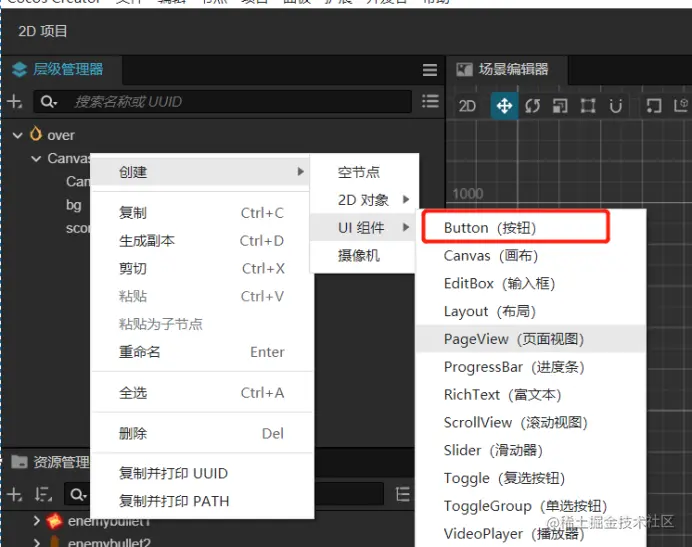The image size is (692, 547).
Task: Select the move transform tool
Action: (504, 106)
